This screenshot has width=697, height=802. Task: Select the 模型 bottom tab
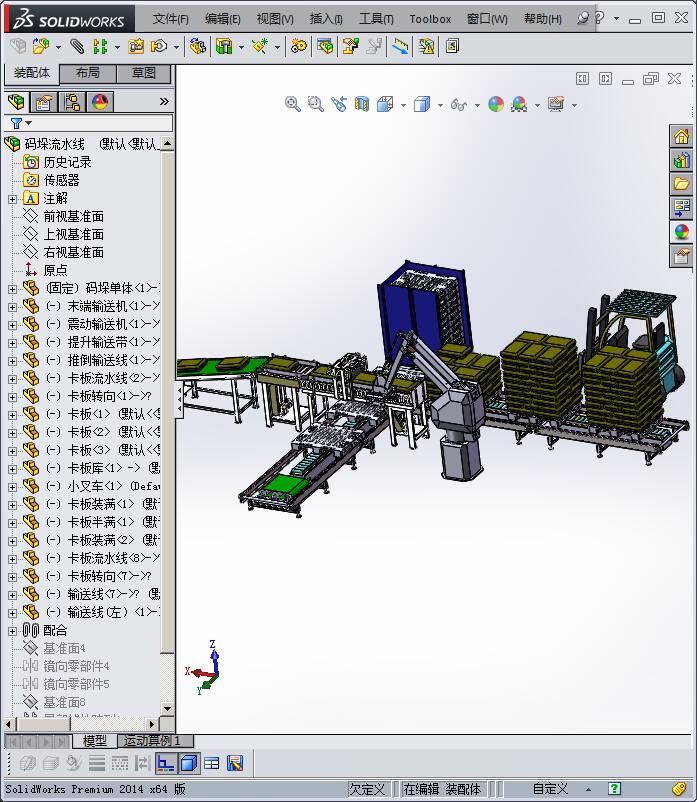tap(95, 740)
